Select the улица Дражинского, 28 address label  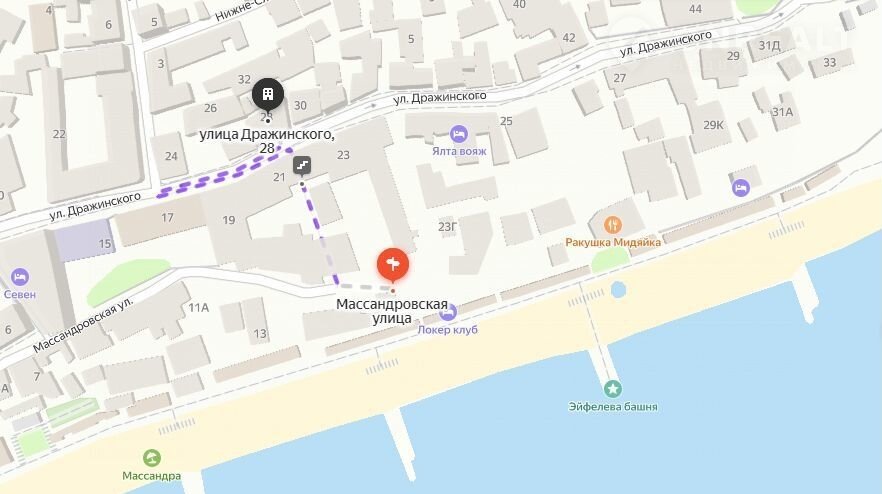tap(267, 141)
